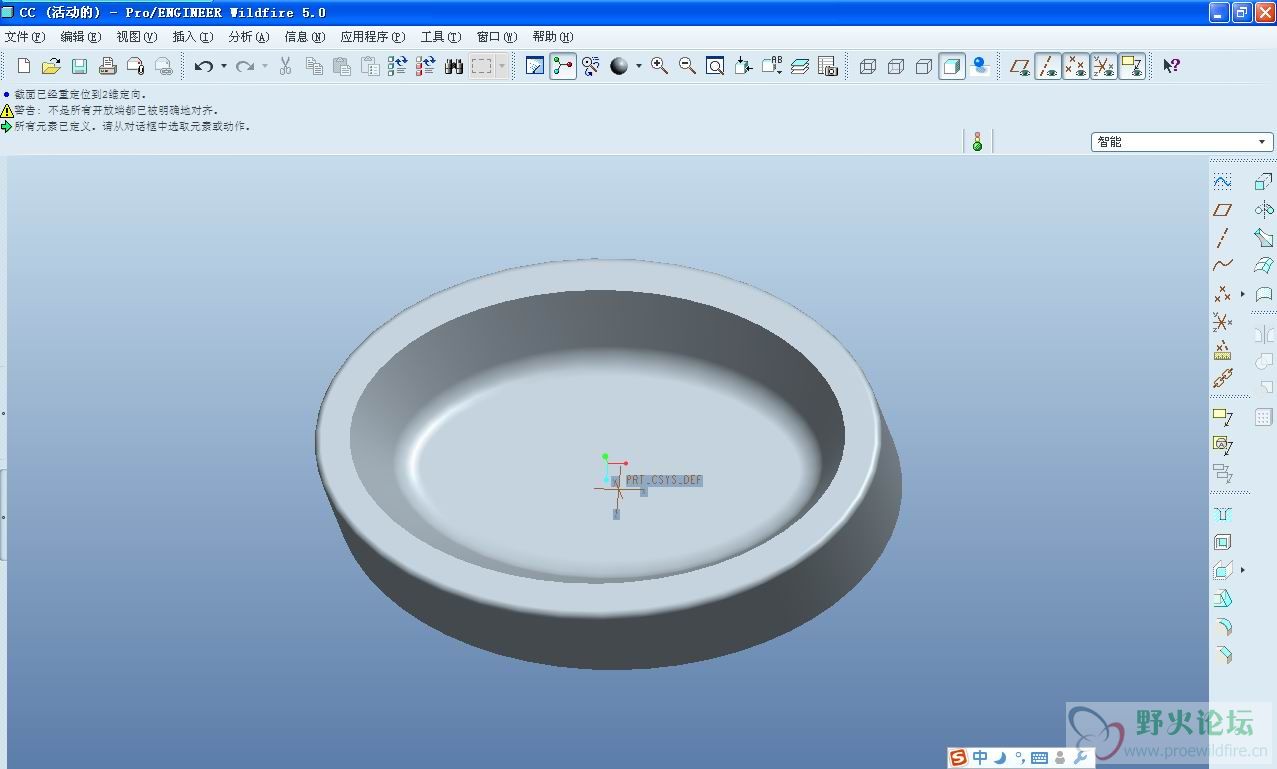The image size is (1277, 769).
Task: Open the Find tool binoculars icon
Action: coord(454,66)
